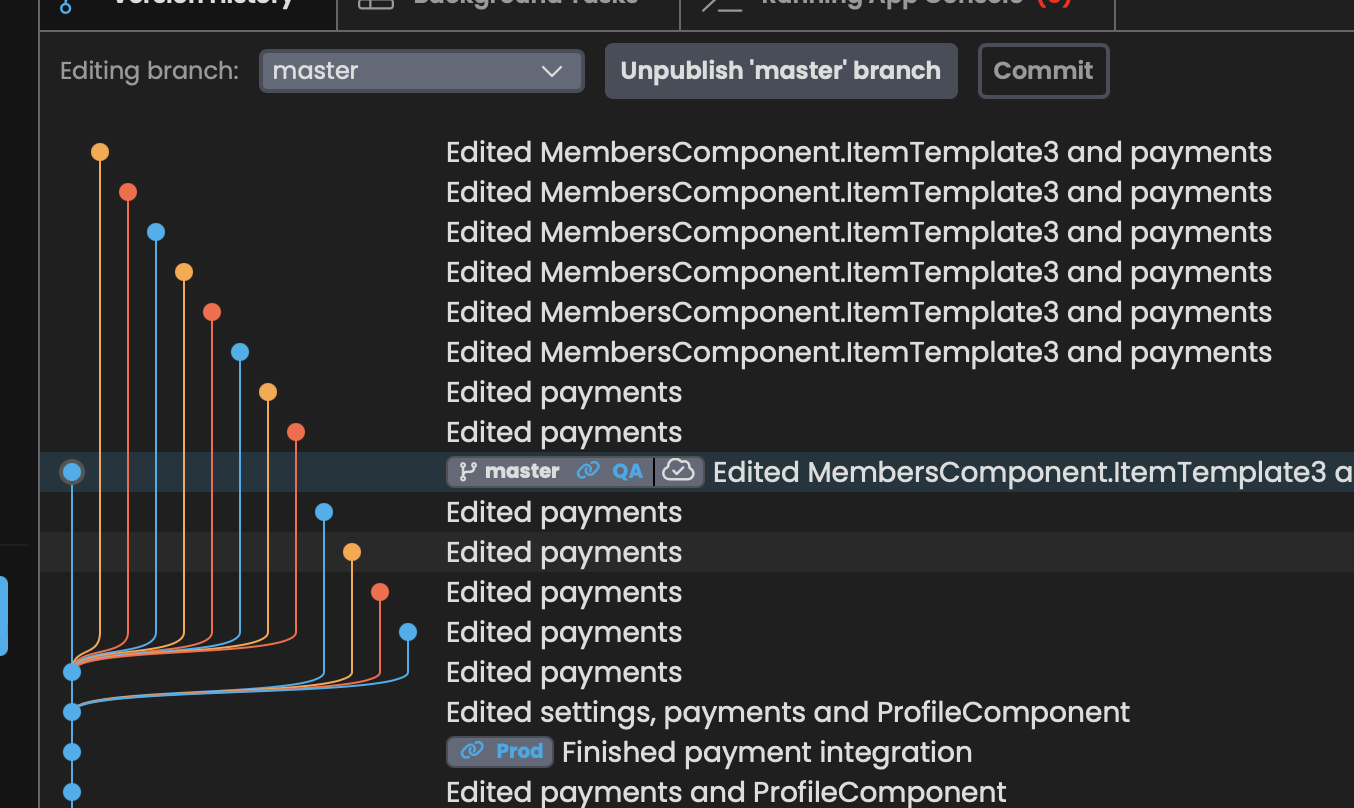The height and width of the screenshot is (808, 1354).
Task: Click the 'Editing branch:' label
Action: click(x=150, y=71)
